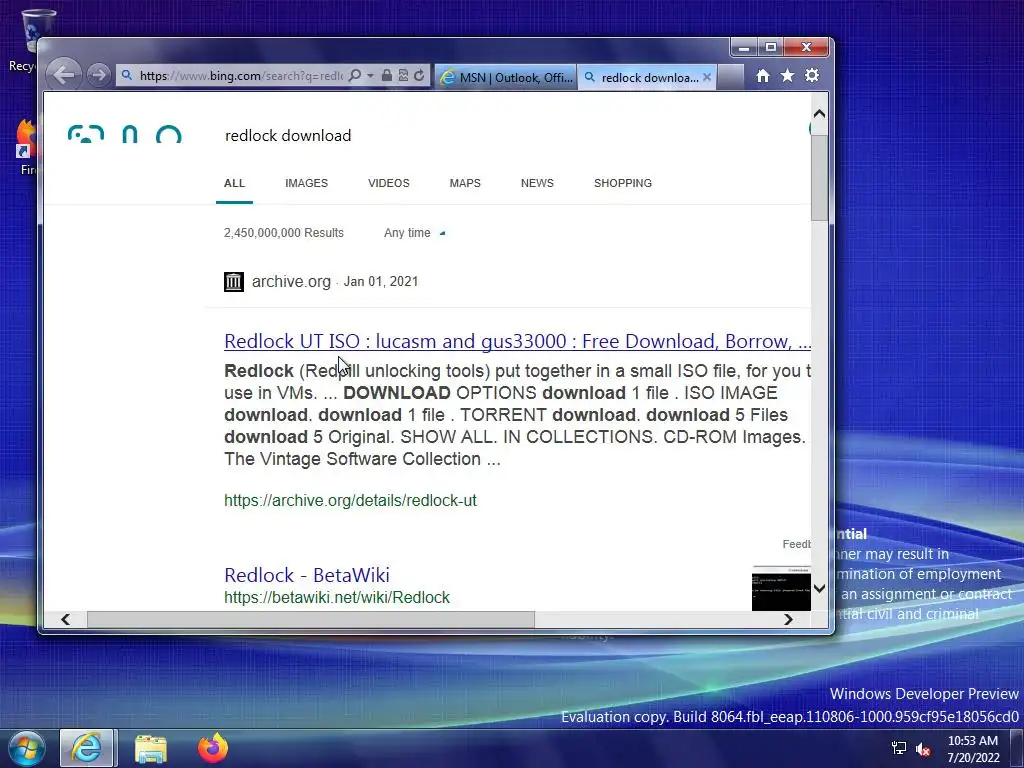The width and height of the screenshot is (1024, 768).
Task: Click the muted volume tray icon
Action: coord(923,749)
